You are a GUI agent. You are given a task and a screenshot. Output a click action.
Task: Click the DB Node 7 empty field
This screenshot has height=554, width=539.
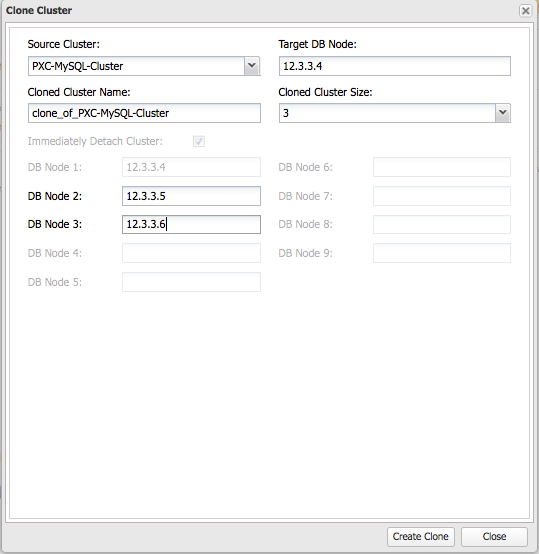click(442, 196)
